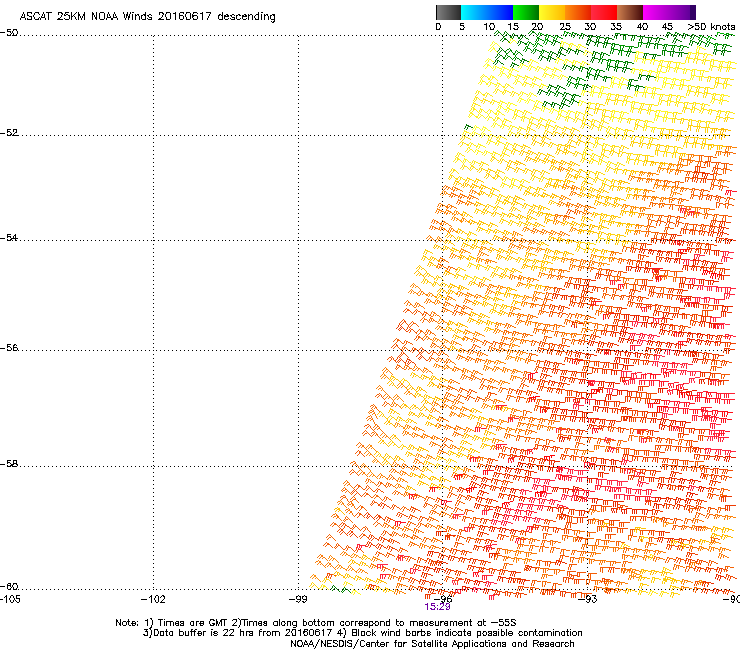This screenshot has height=650, width=740.
Task: Click latitude label '-60'
Action: coord(9,587)
